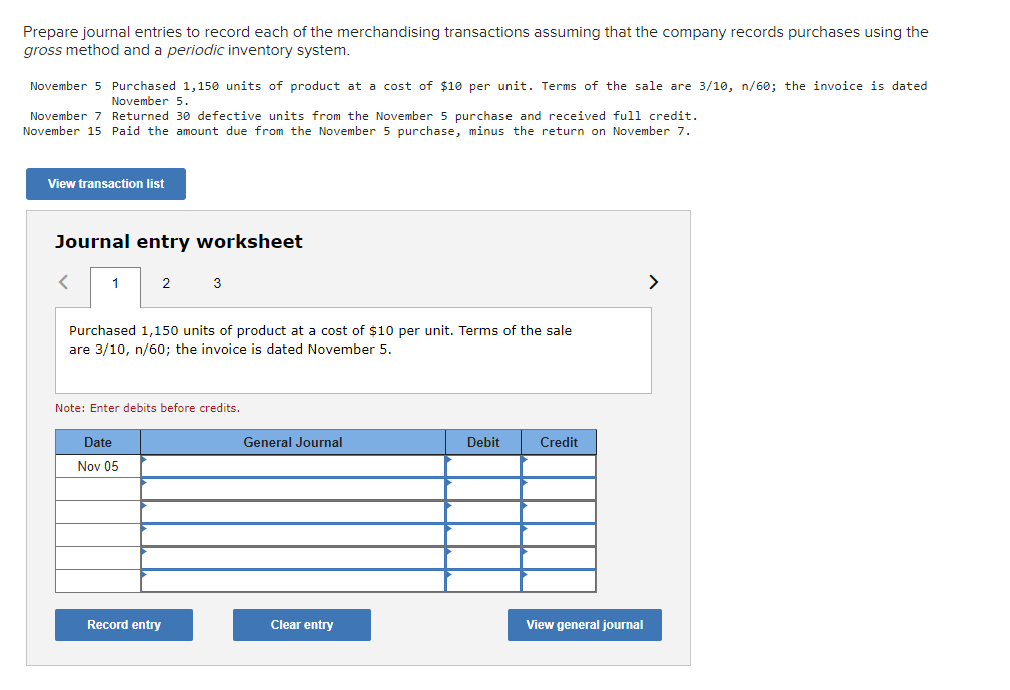Click the left navigation chevron

[62, 282]
